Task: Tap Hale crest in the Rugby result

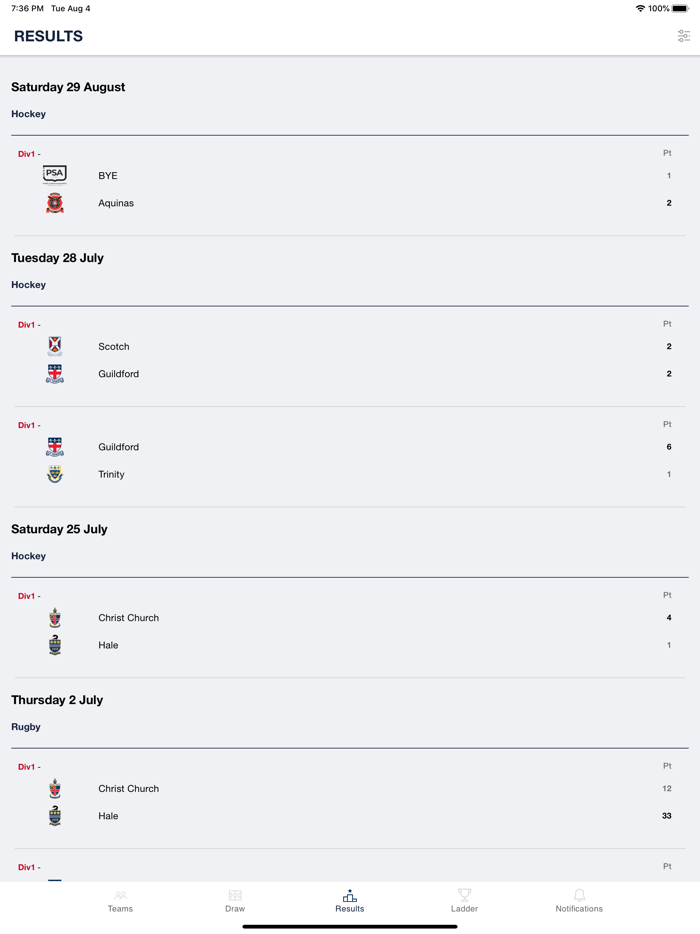Action: [55, 816]
